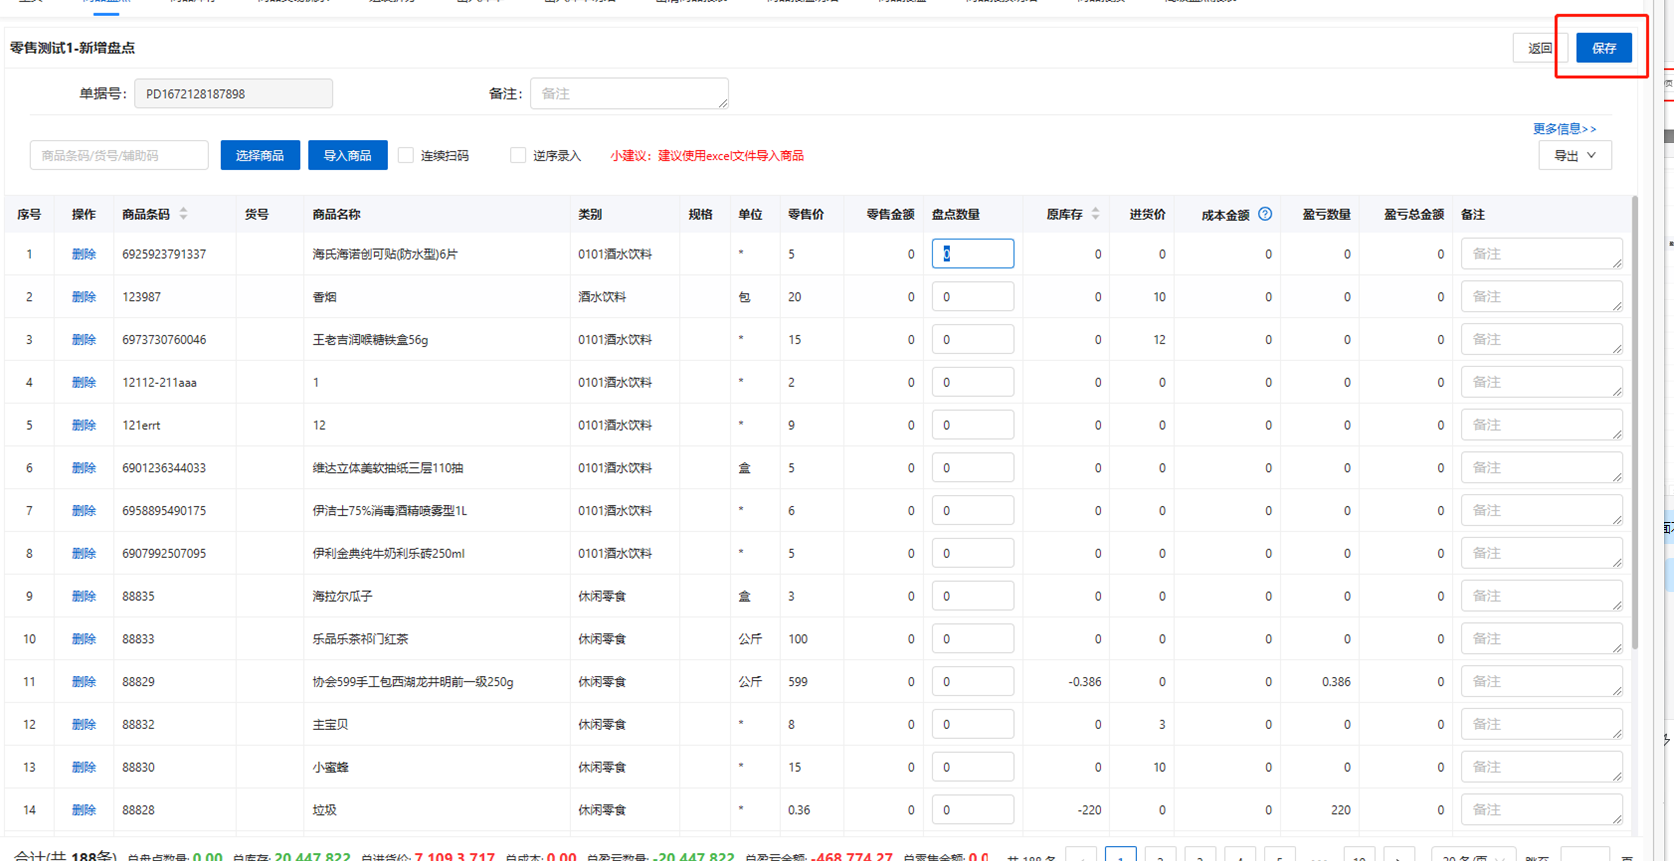This screenshot has width=1674, height=861.
Task: Edit 盘点数量 for 垃圾 row
Action: (x=973, y=810)
